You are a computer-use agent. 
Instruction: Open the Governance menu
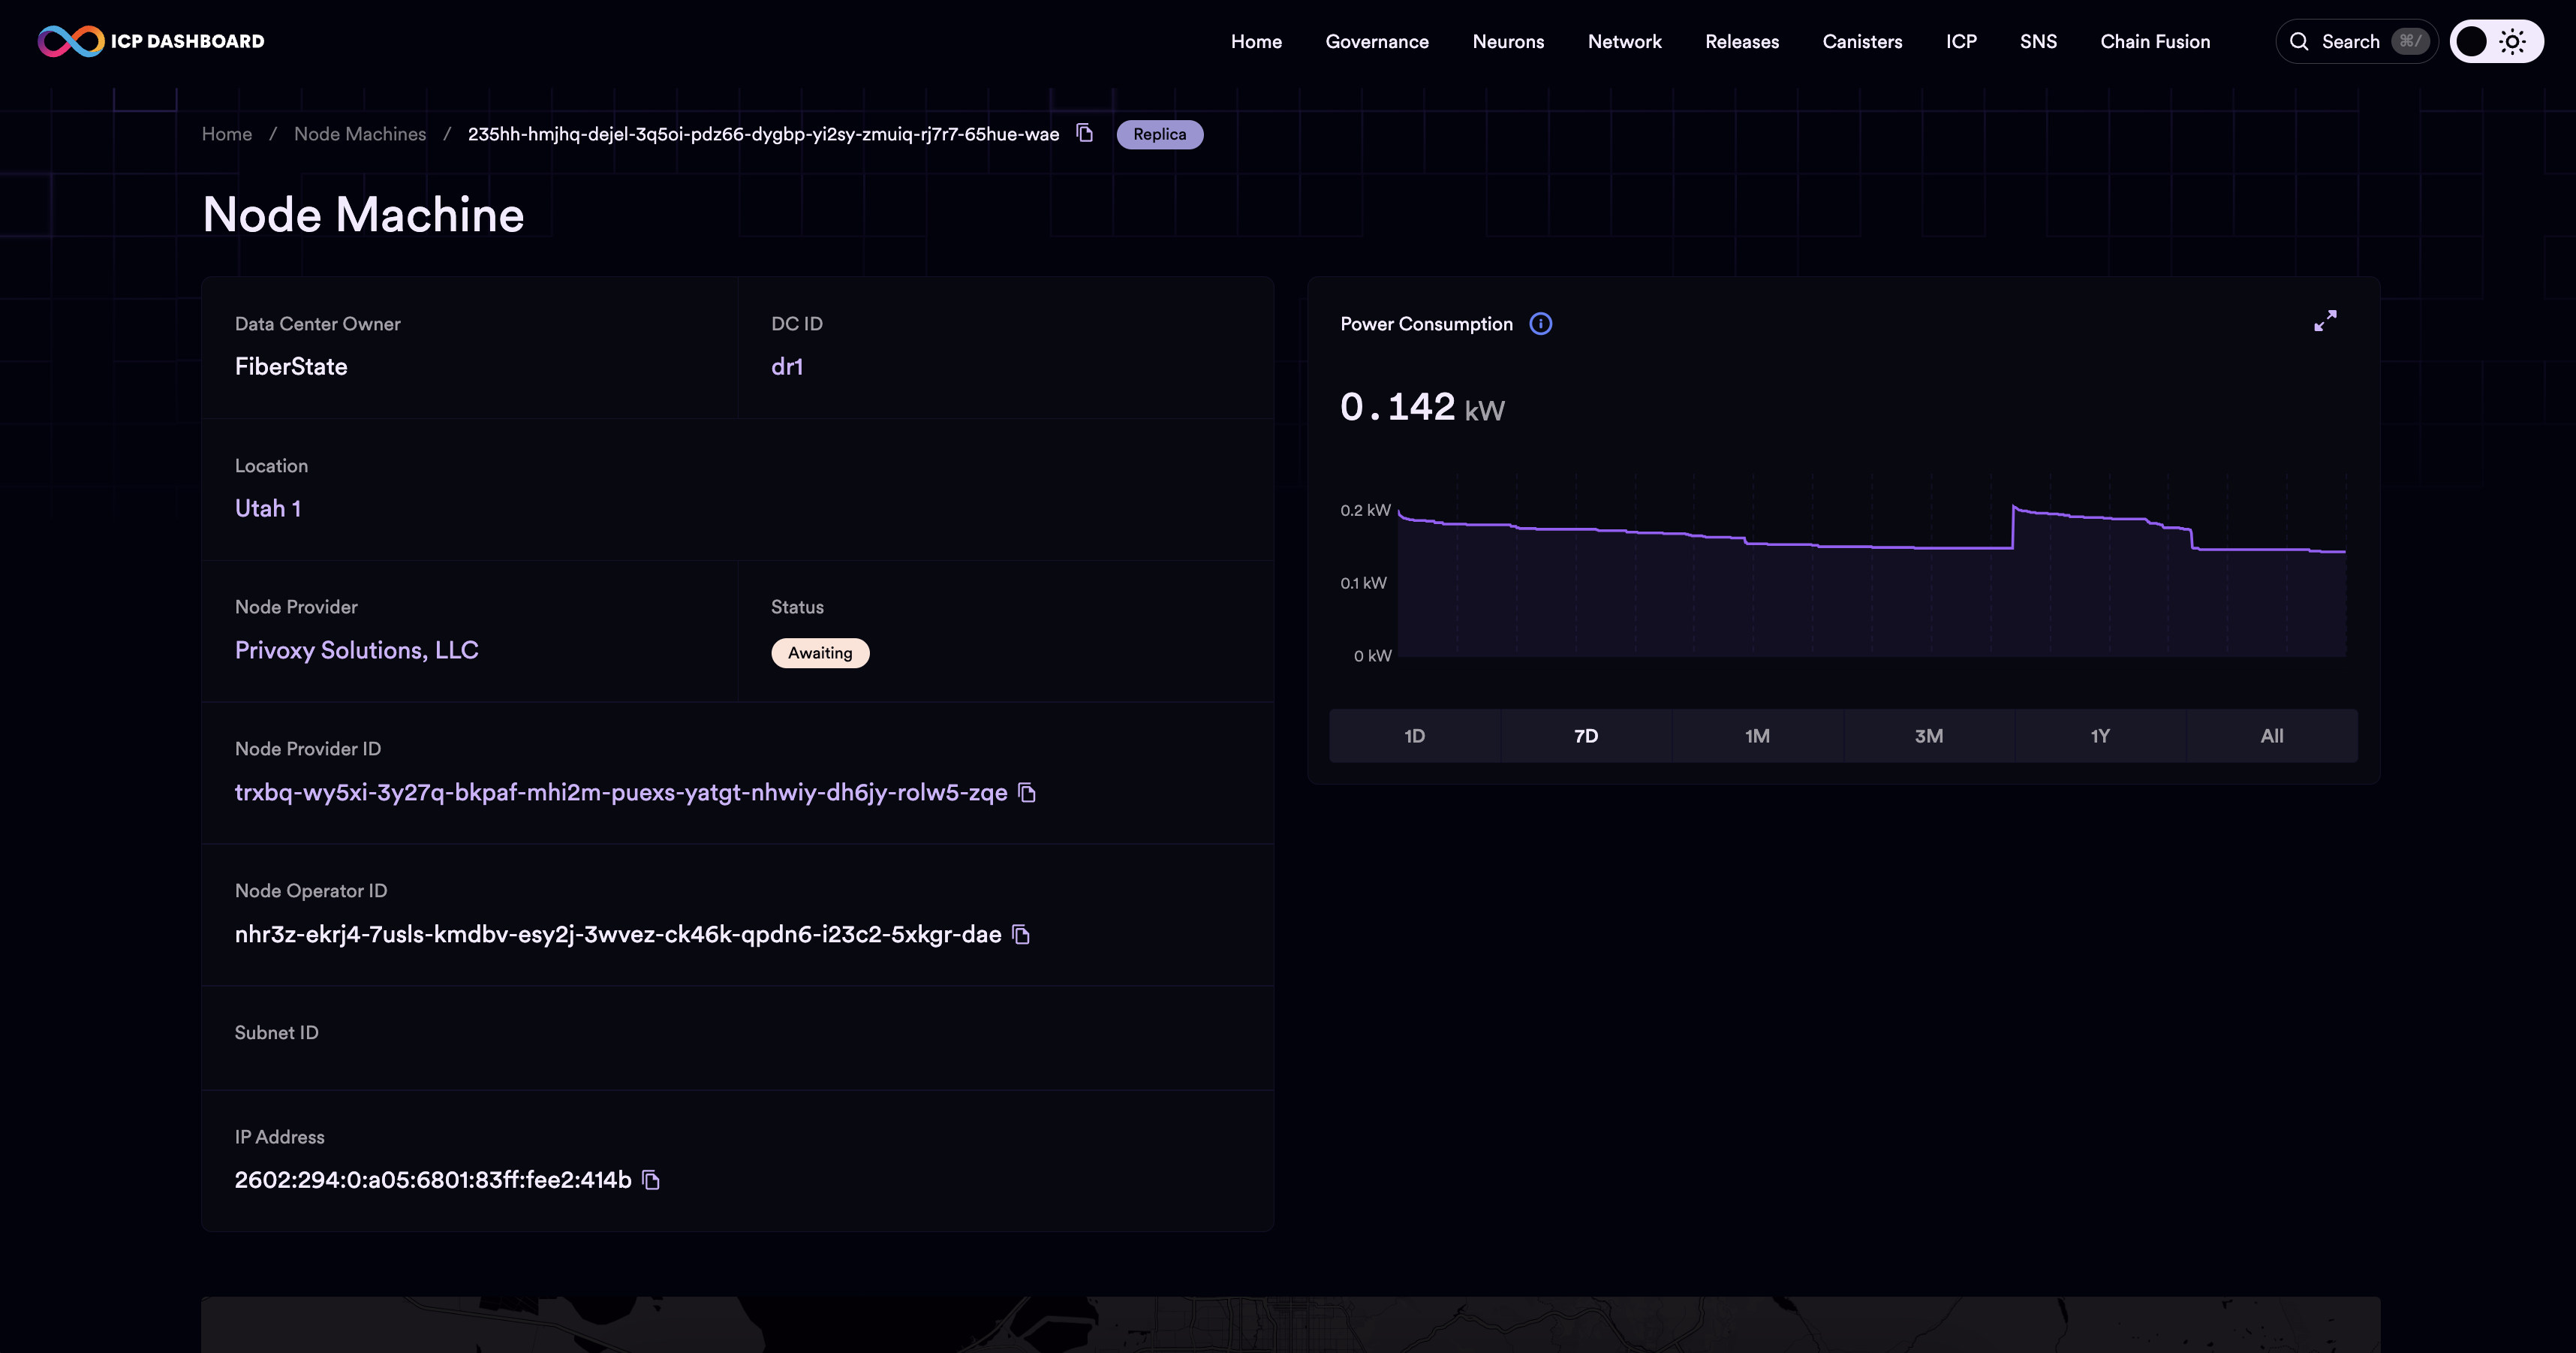(x=1377, y=41)
